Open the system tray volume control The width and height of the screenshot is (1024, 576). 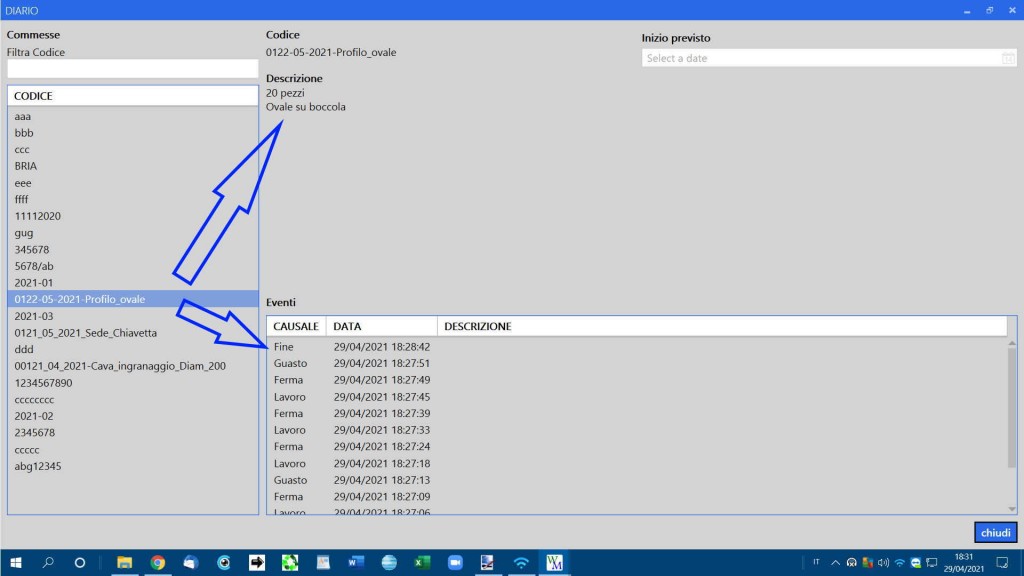pyautogui.click(x=884, y=562)
